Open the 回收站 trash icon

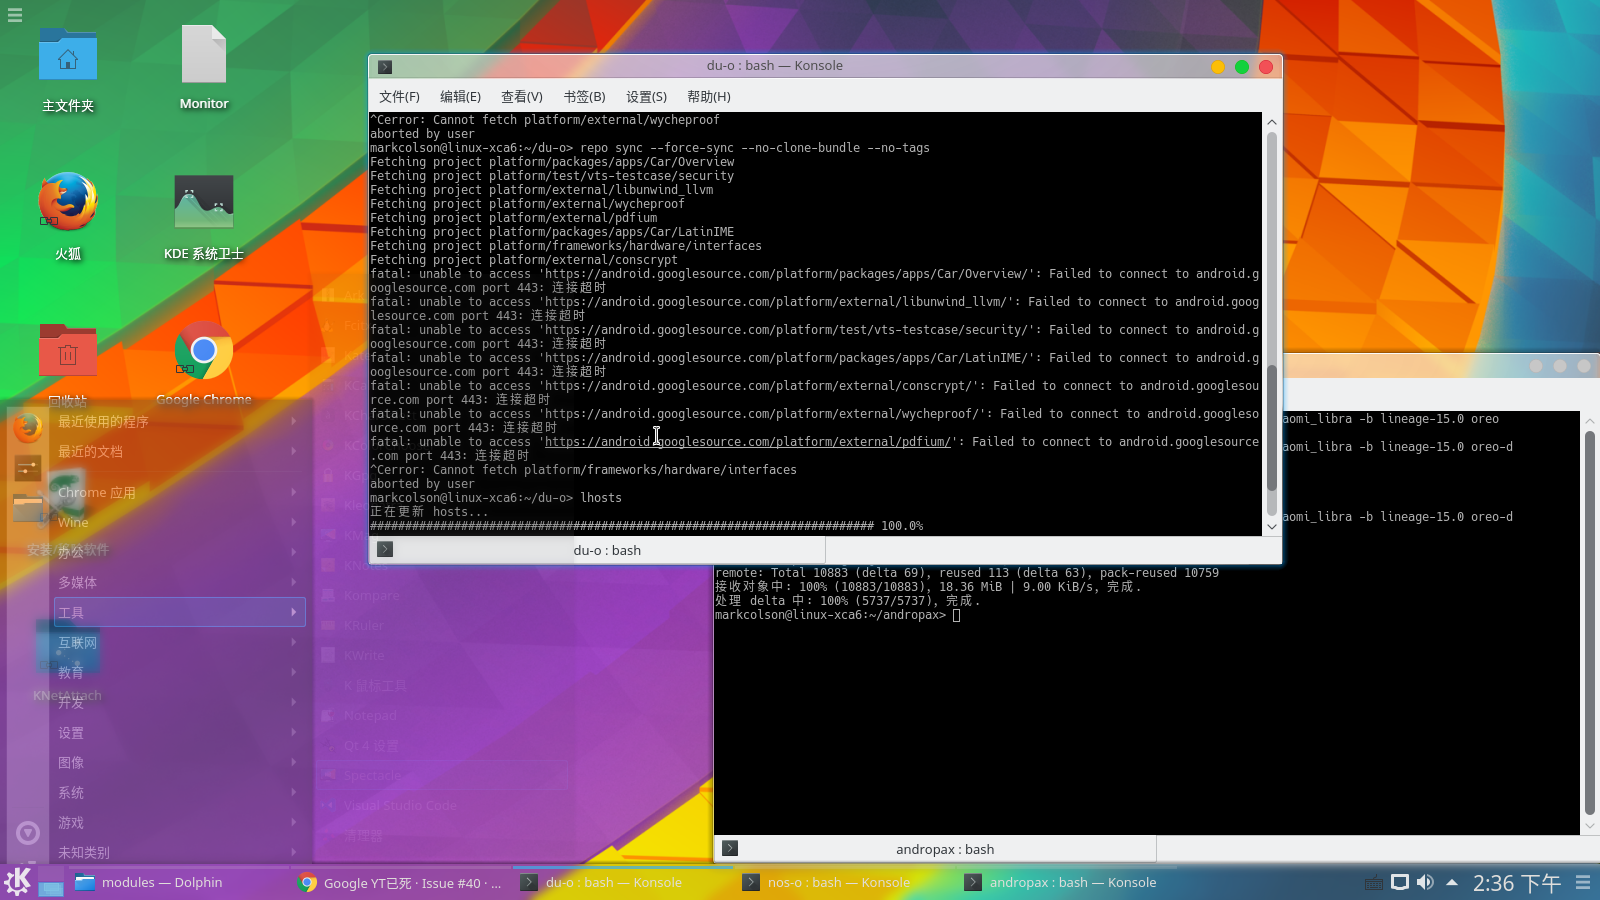click(x=67, y=351)
